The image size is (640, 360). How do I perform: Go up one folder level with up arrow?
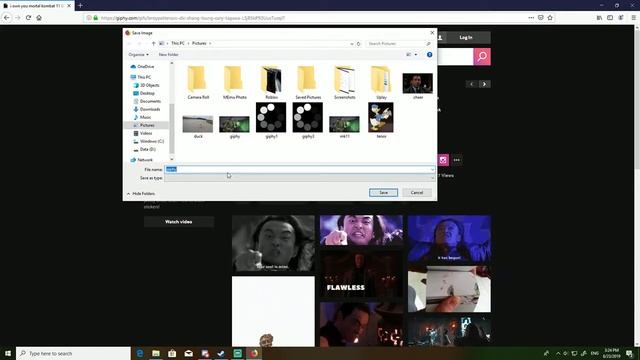[x=153, y=44]
